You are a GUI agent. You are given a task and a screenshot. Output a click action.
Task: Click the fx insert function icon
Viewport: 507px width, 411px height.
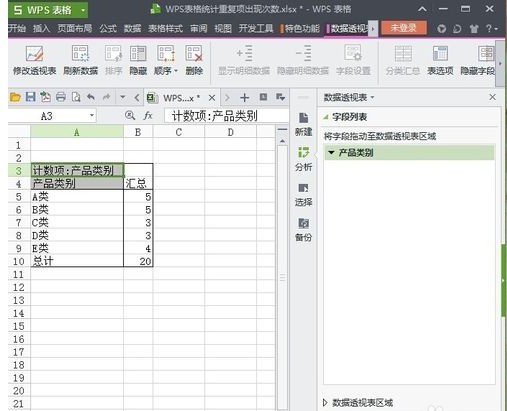148,116
